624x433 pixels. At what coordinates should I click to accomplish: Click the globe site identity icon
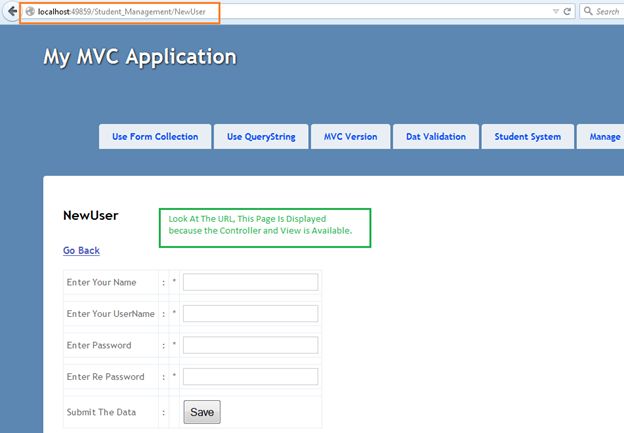(30, 12)
